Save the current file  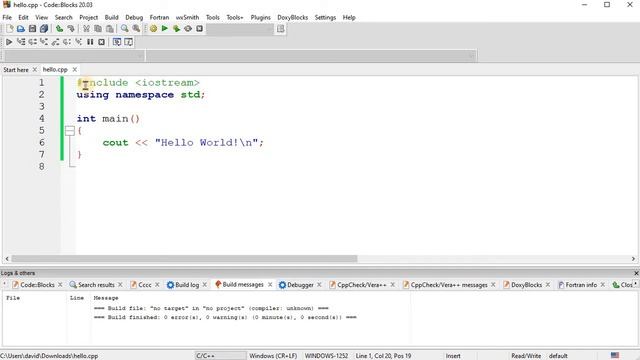pos(32,29)
